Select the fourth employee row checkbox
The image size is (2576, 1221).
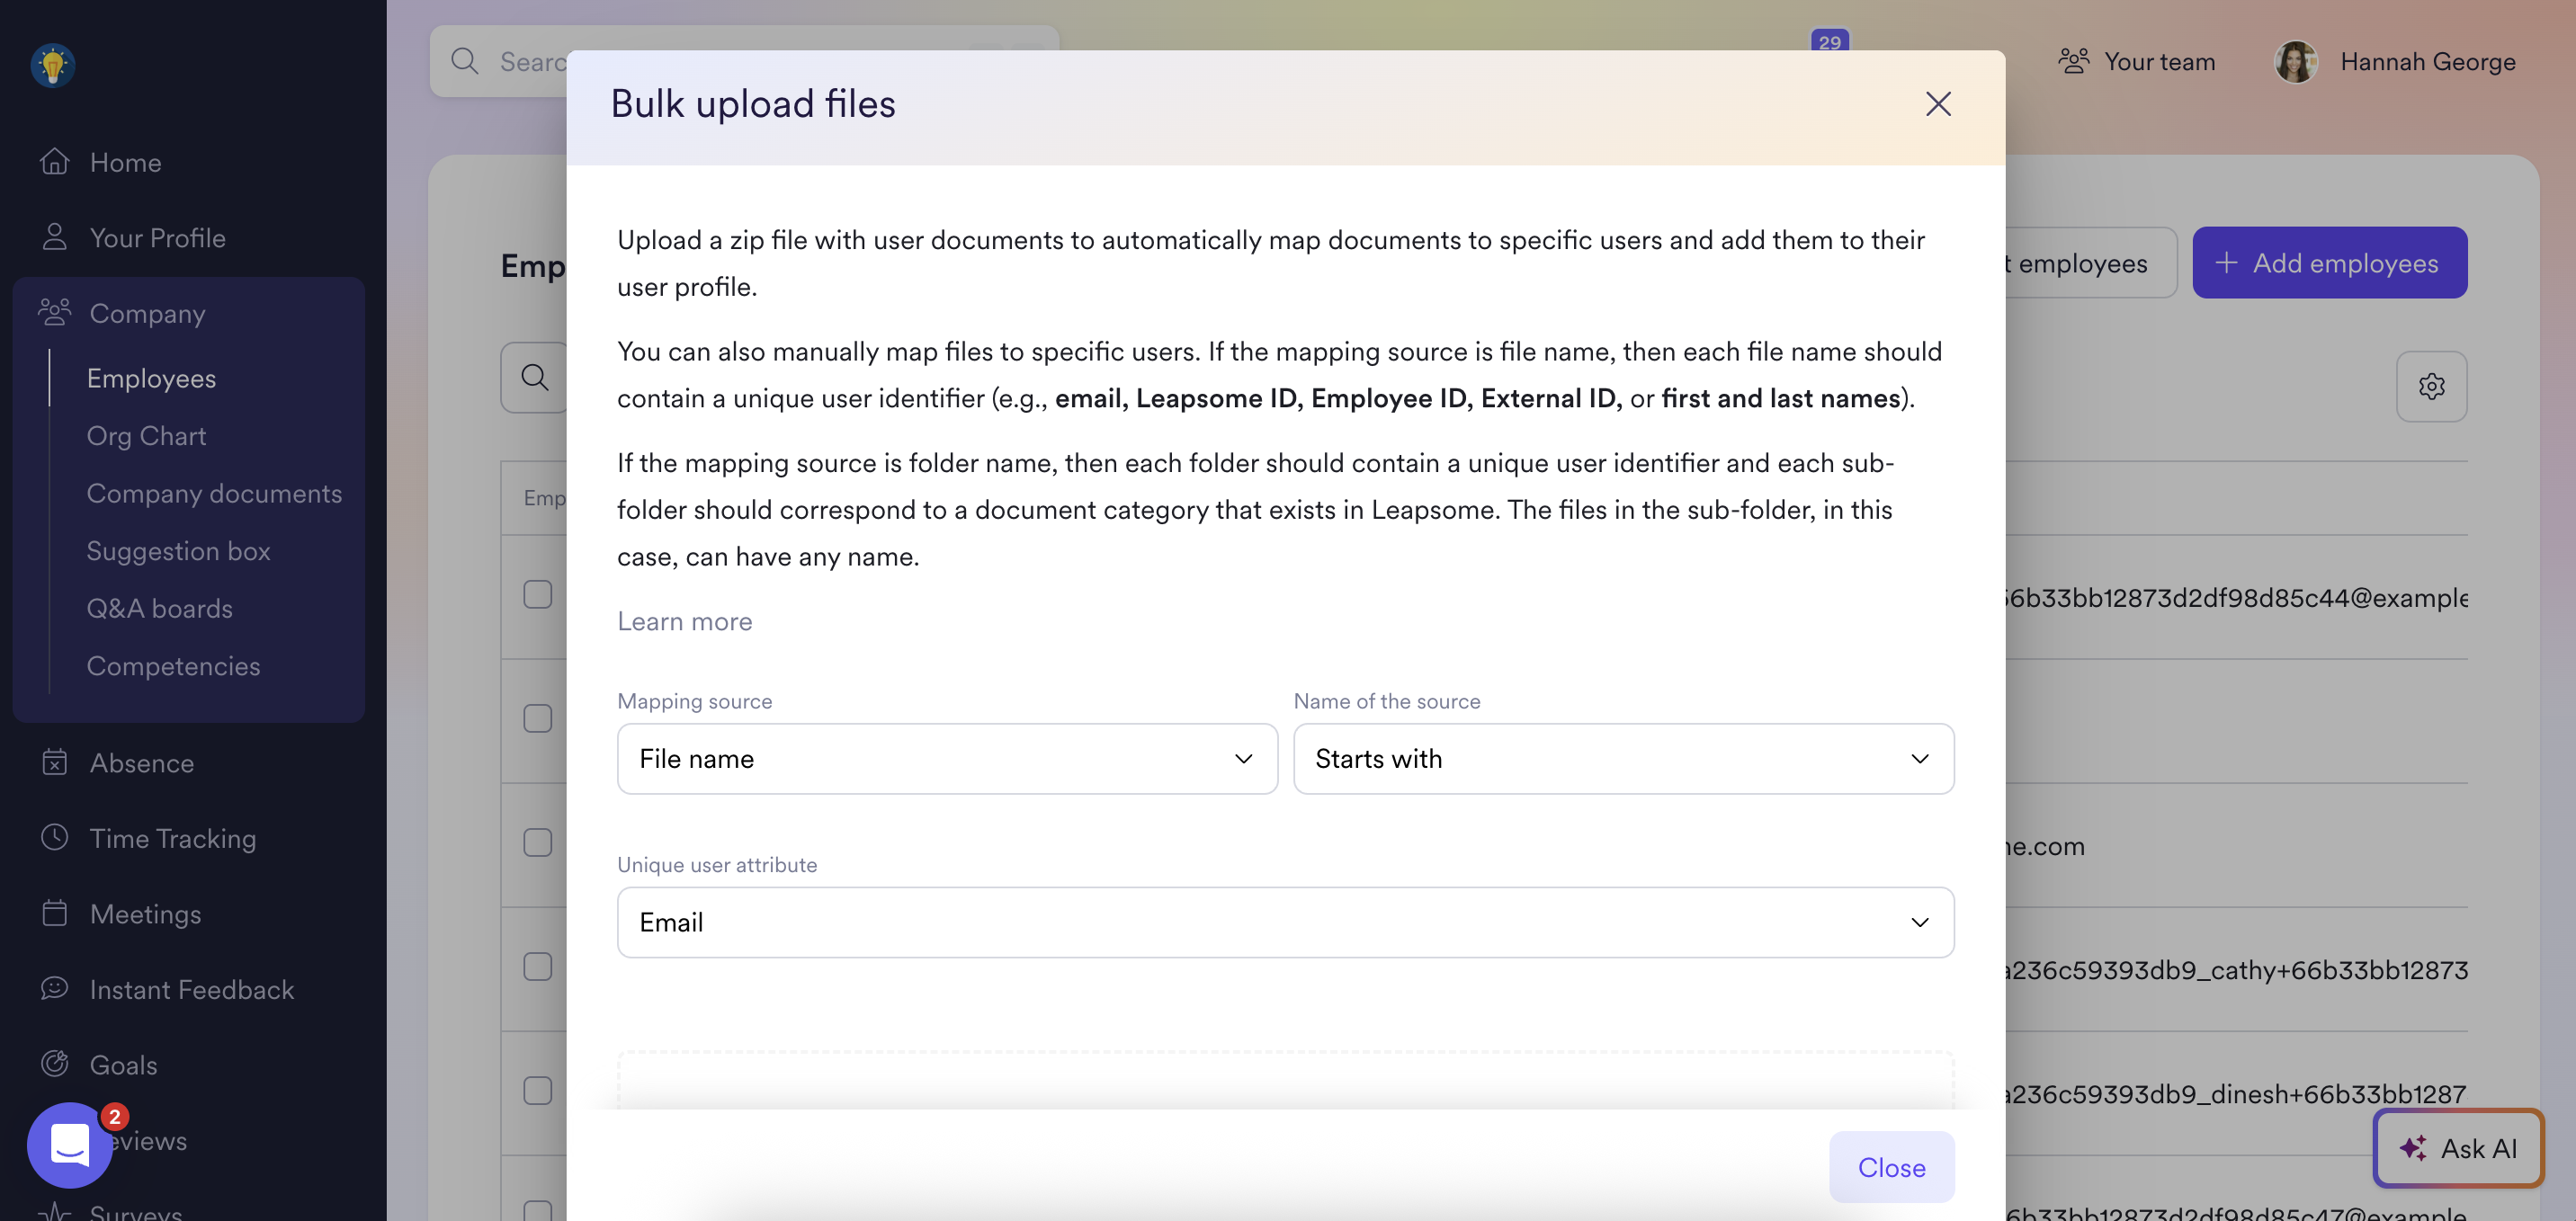[x=538, y=966]
